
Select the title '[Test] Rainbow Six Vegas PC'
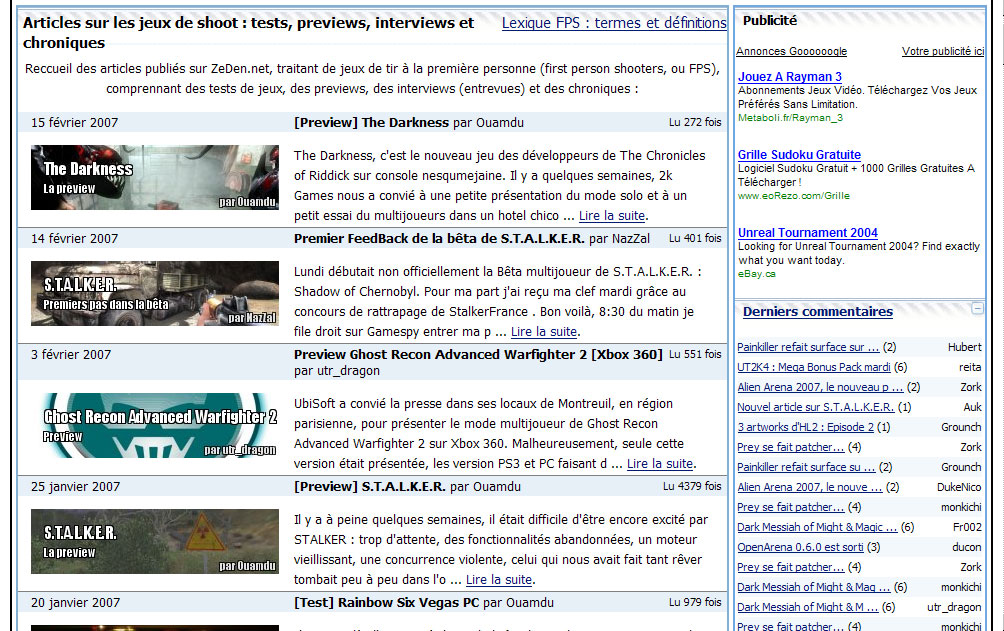point(386,602)
